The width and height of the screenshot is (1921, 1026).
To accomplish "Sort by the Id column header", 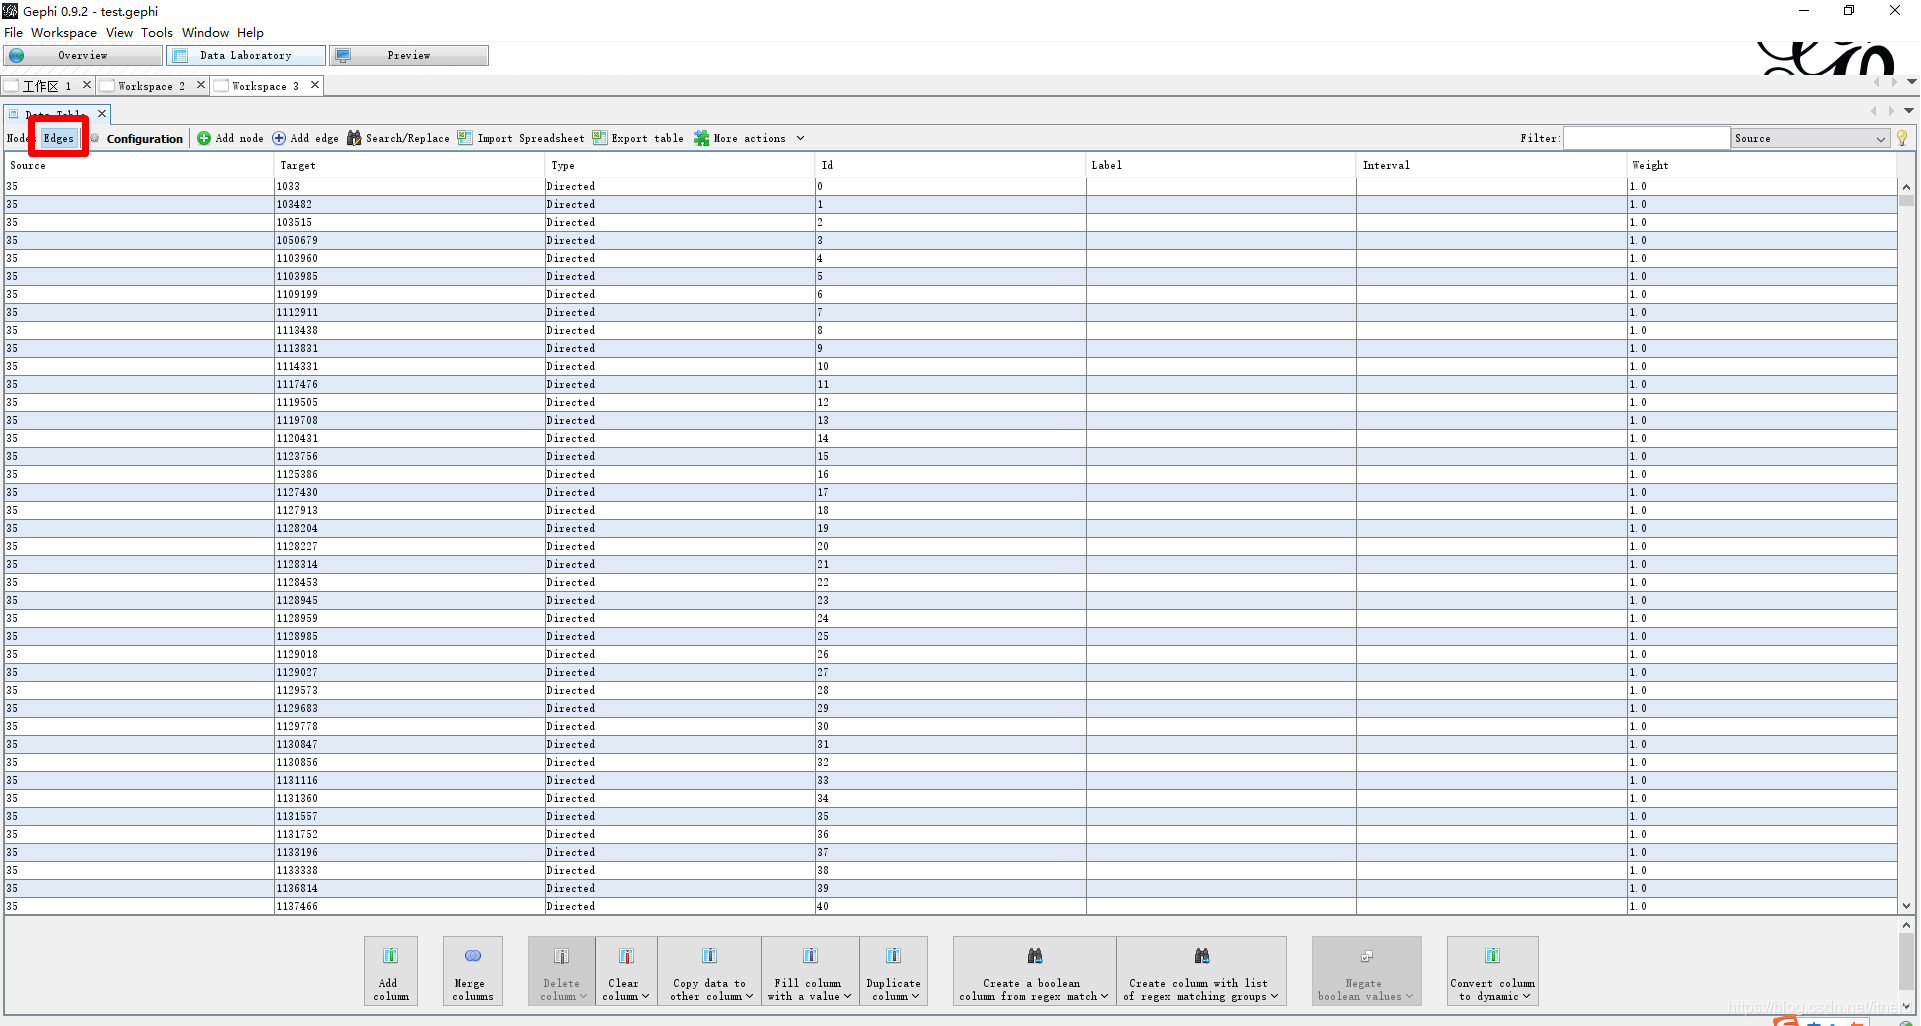I will pos(950,166).
